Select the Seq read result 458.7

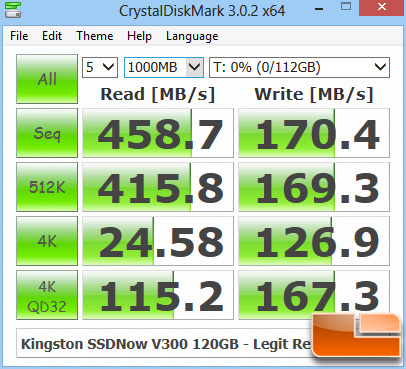pos(158,133)
